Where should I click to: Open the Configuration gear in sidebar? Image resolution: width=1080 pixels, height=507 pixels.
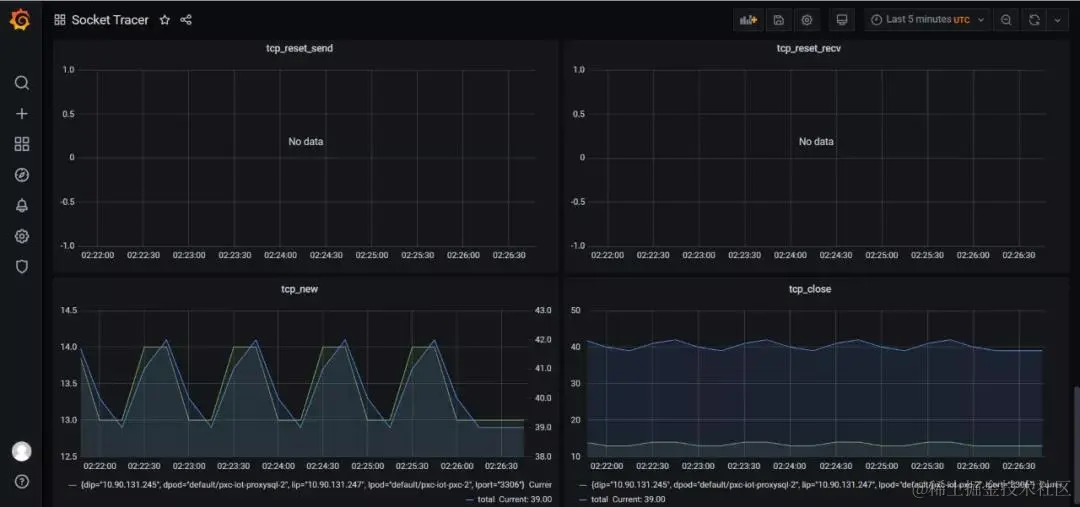coord(21,236)
